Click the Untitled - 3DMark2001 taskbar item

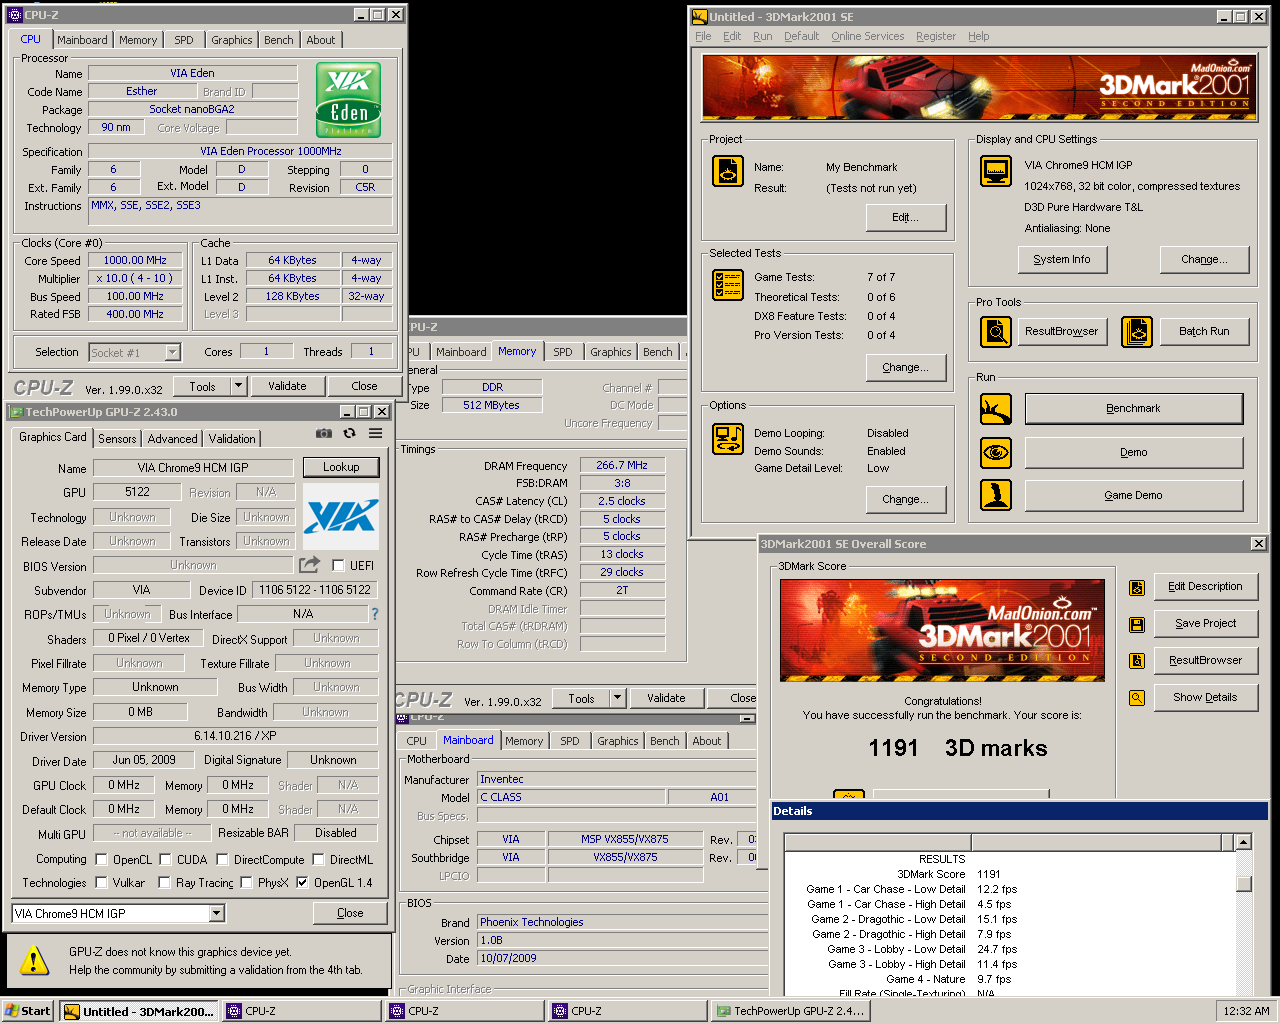click(x=139, y=1011)
